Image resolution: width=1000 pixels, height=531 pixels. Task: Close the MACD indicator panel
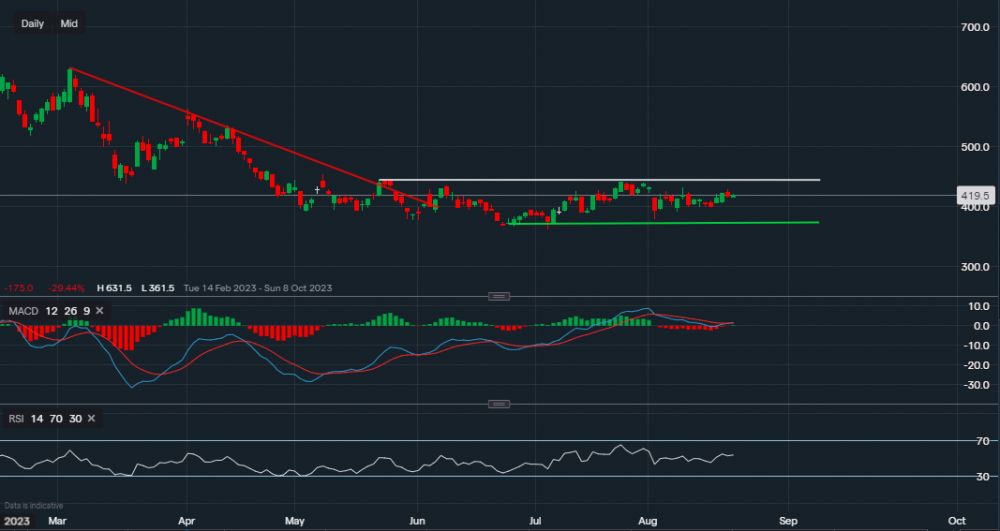pyautogui.click(x=98, y=311)
